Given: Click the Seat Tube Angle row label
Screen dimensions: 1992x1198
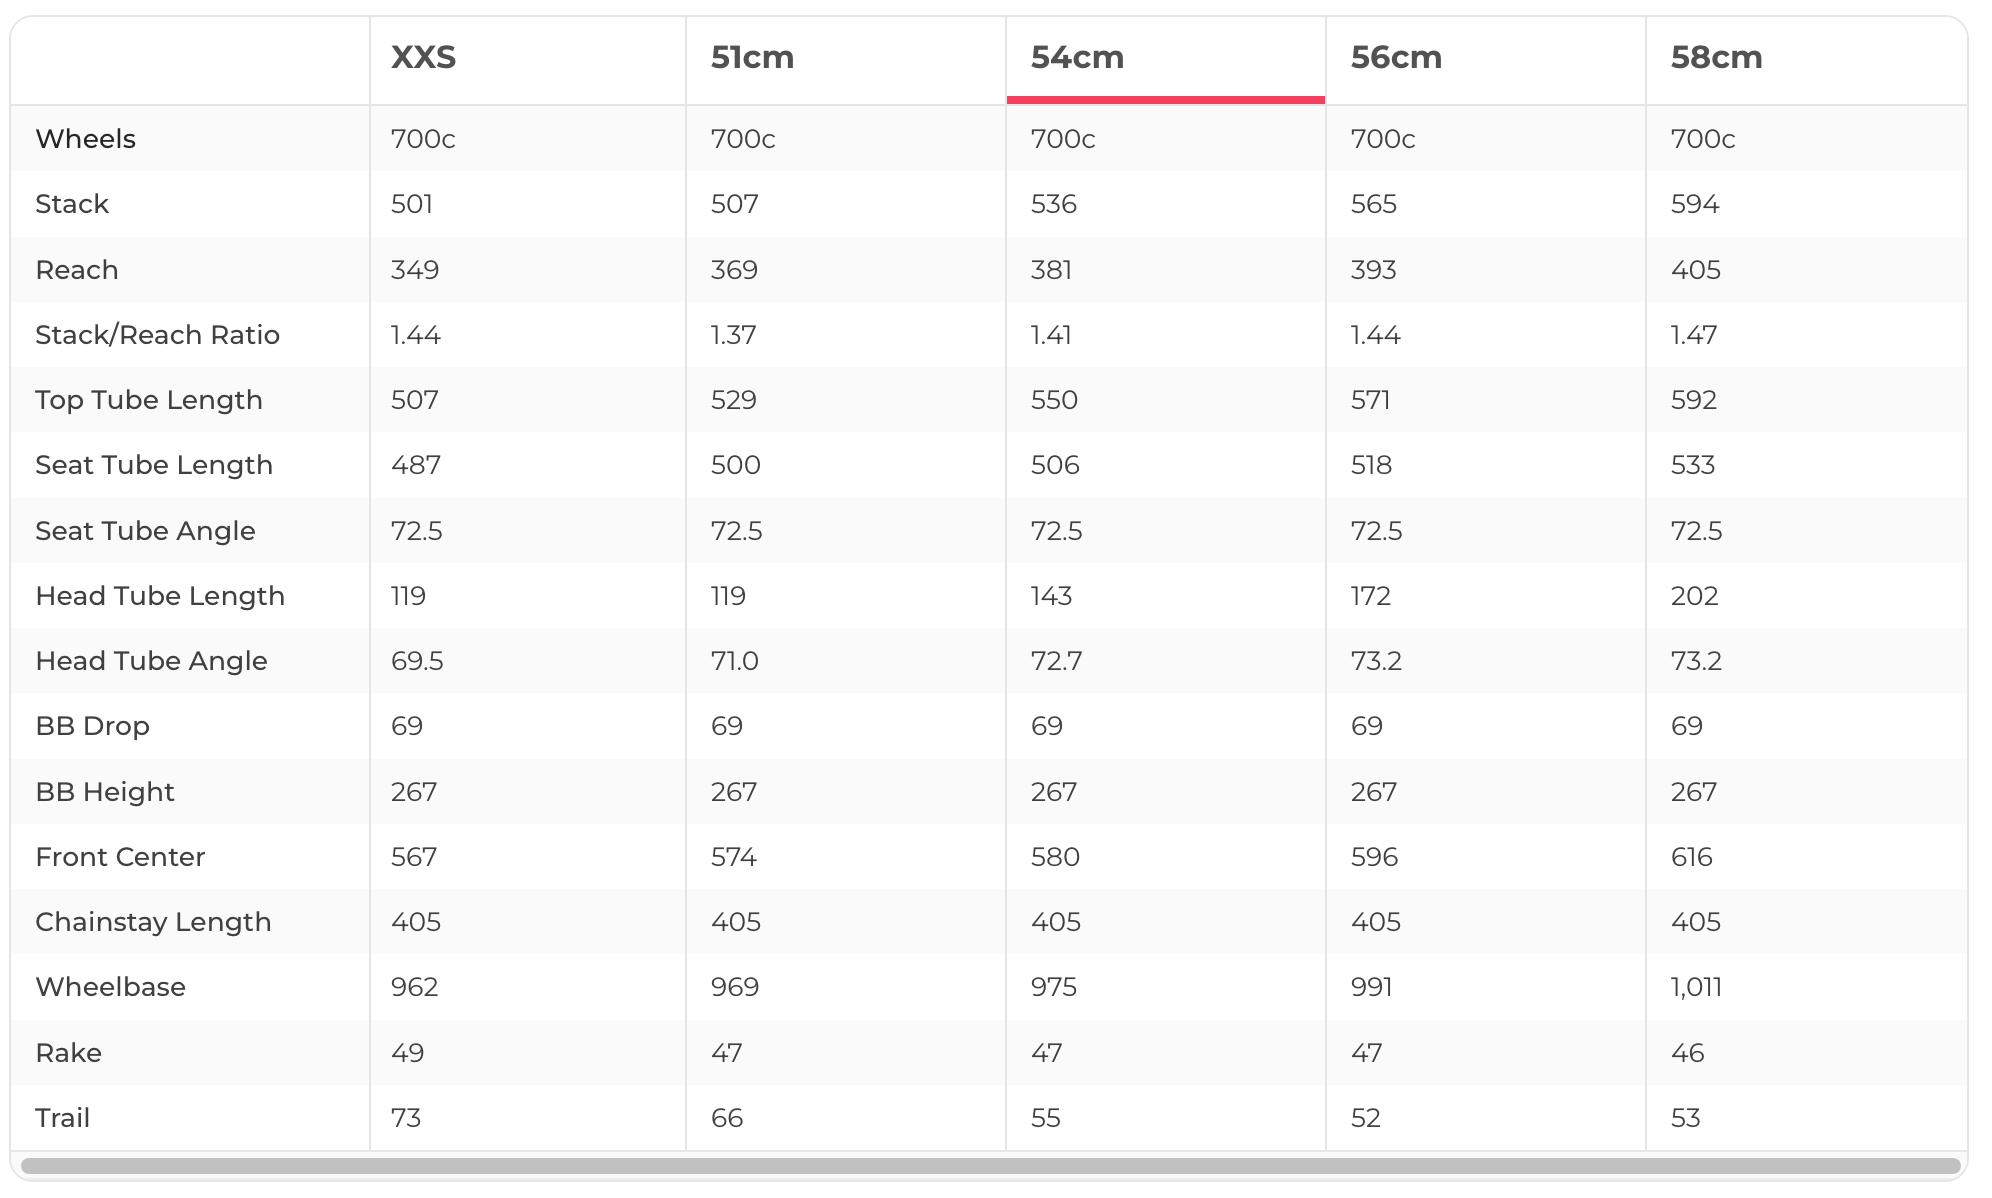Looking at the screenshot, I should click(145, 531).
